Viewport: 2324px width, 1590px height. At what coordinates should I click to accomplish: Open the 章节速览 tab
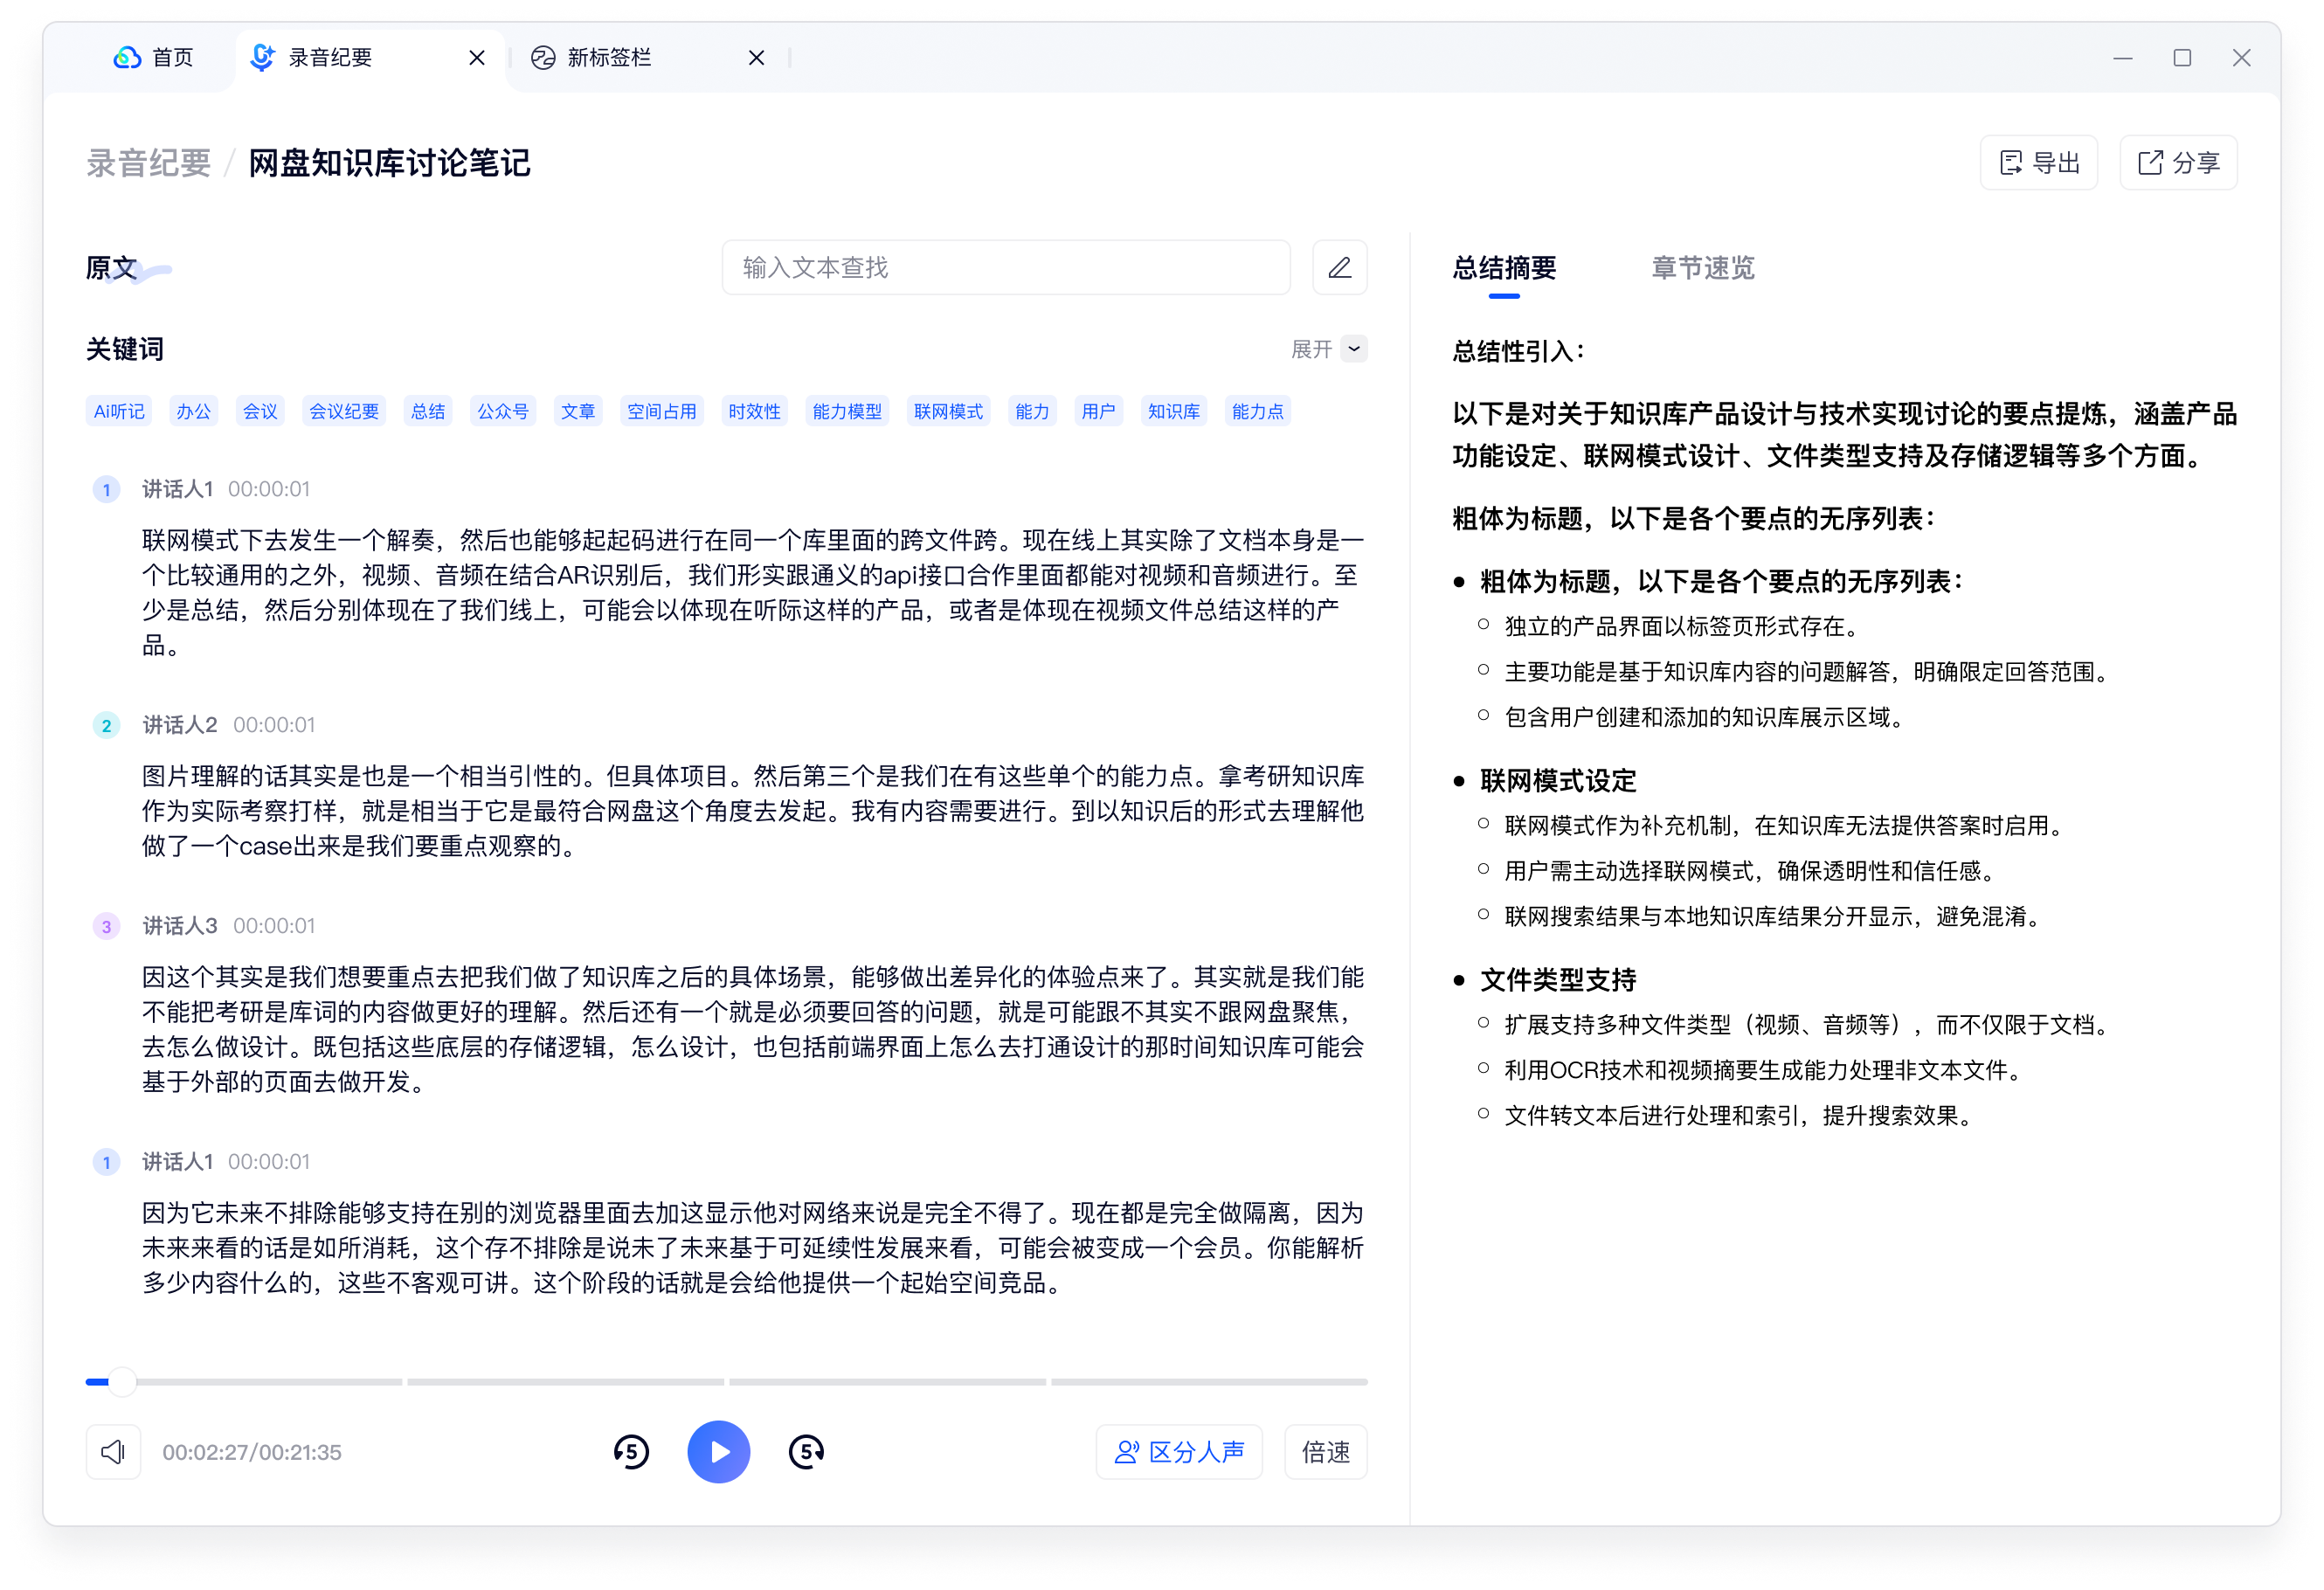coord(1702,268)
